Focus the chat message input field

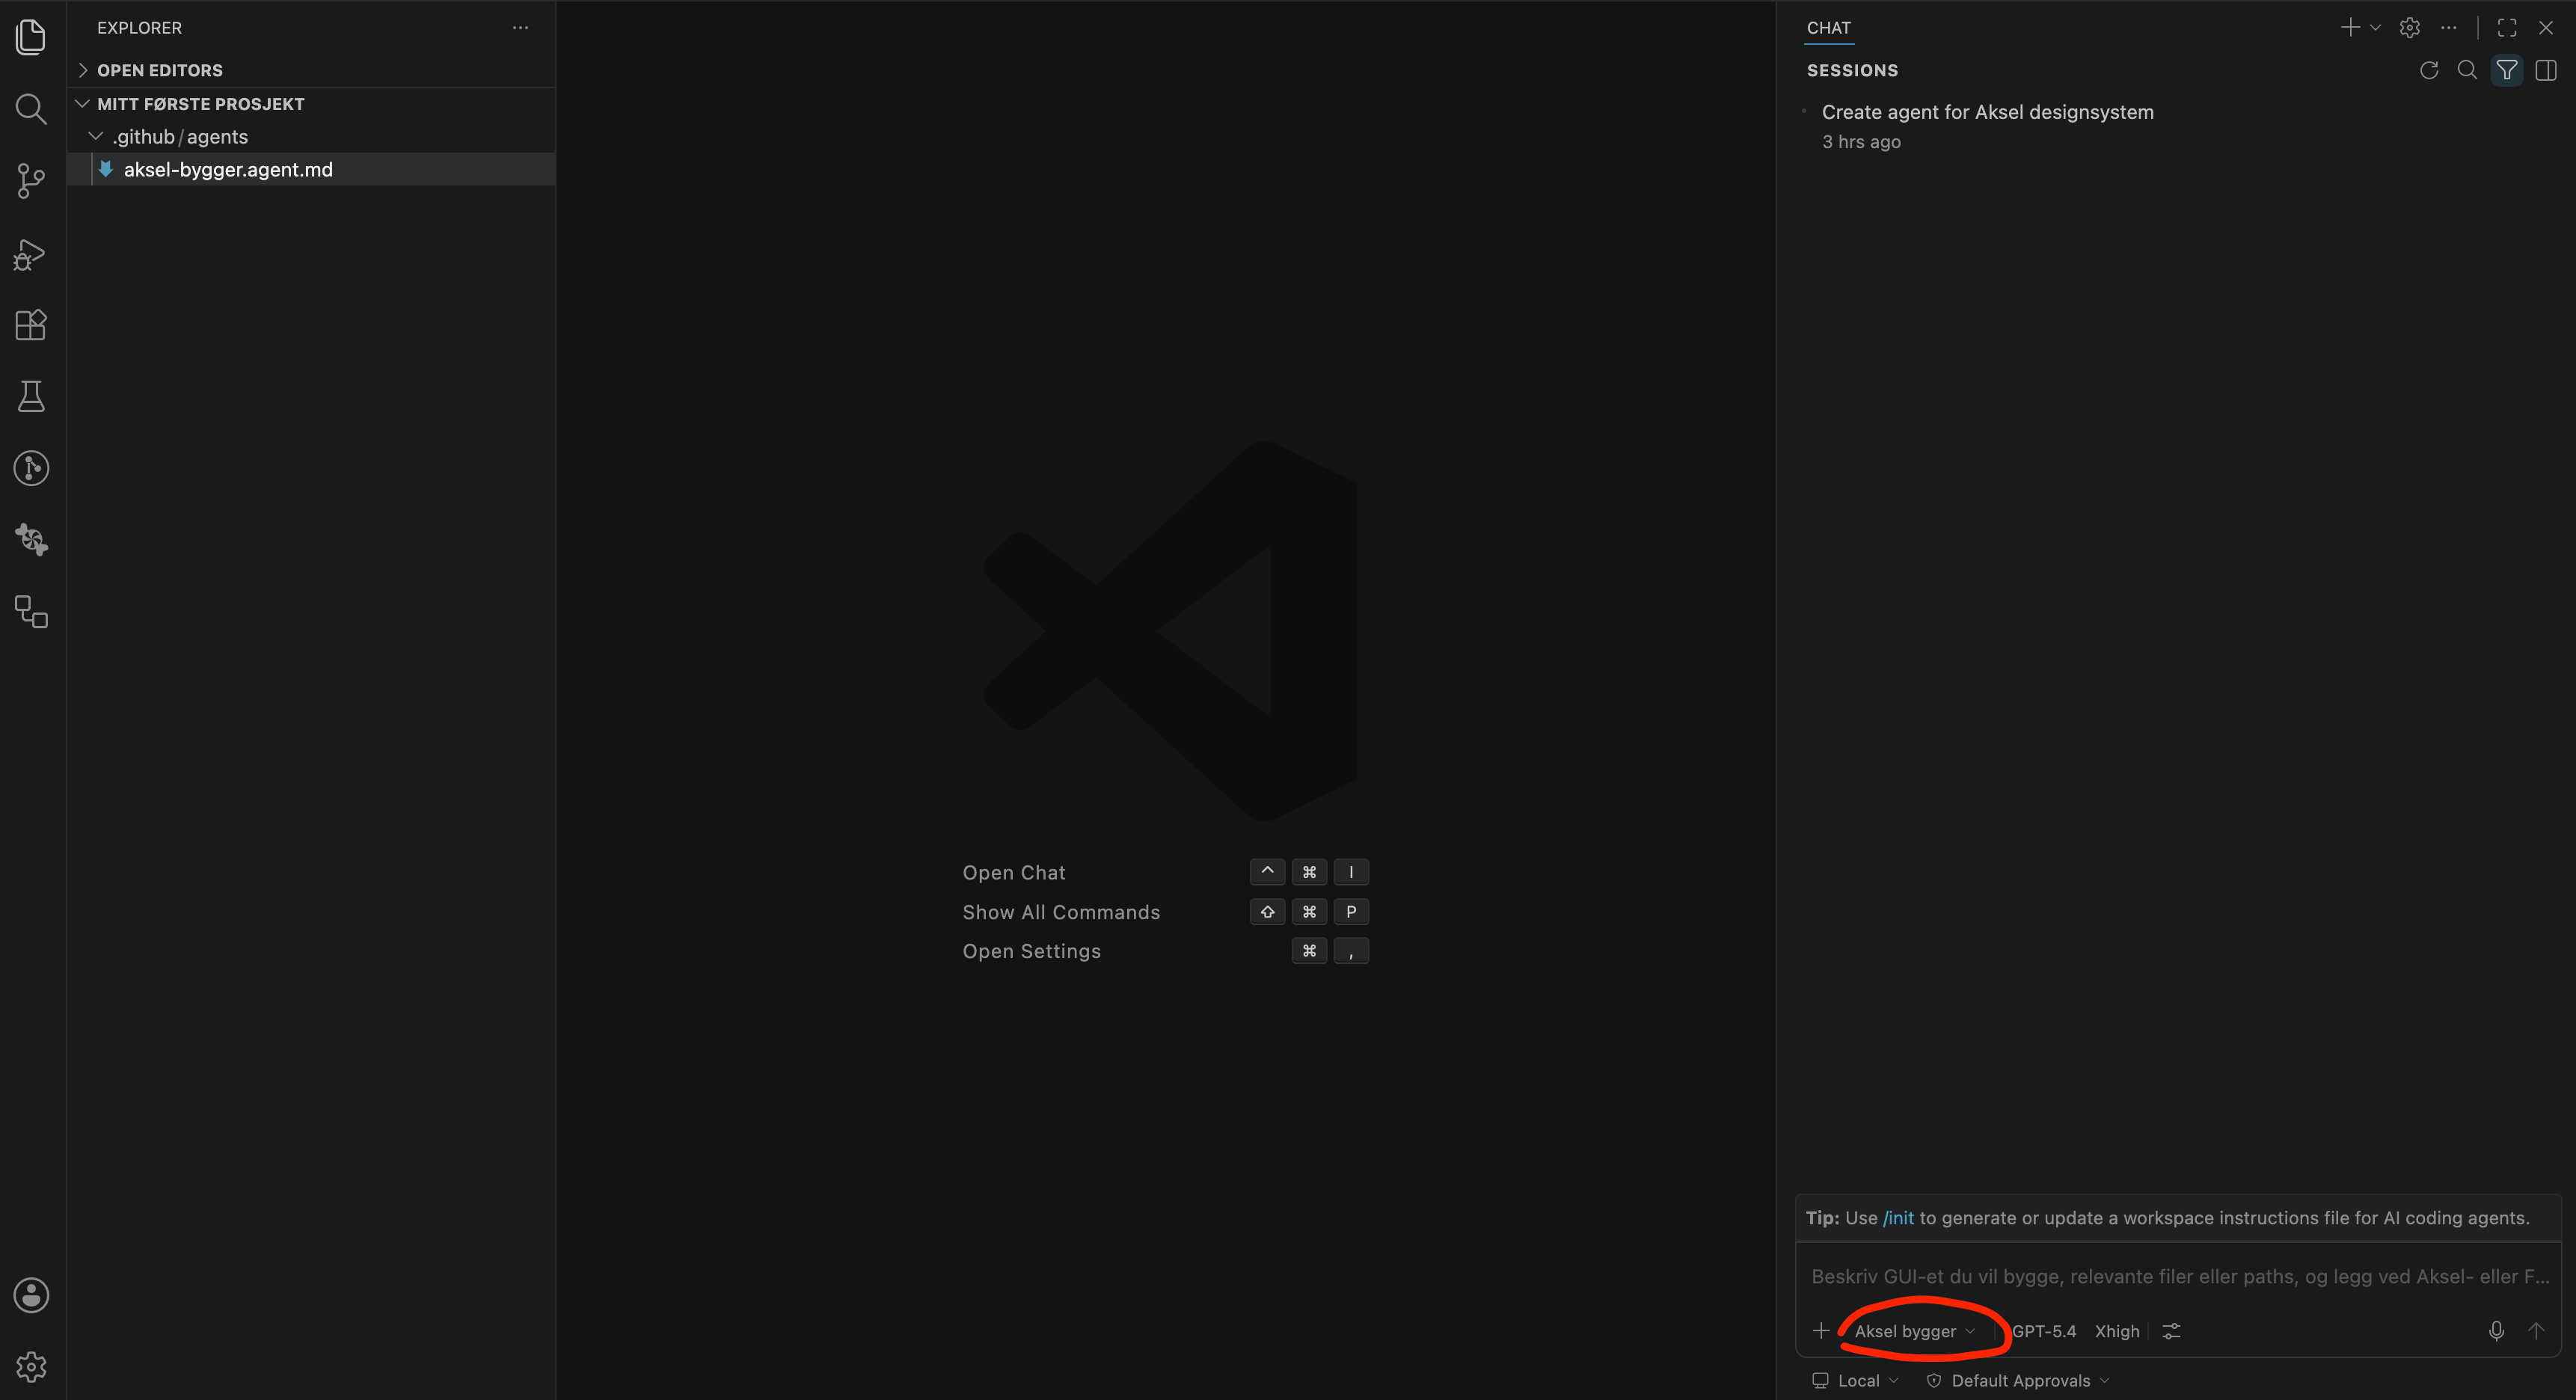click(x=2179, y=1276)
